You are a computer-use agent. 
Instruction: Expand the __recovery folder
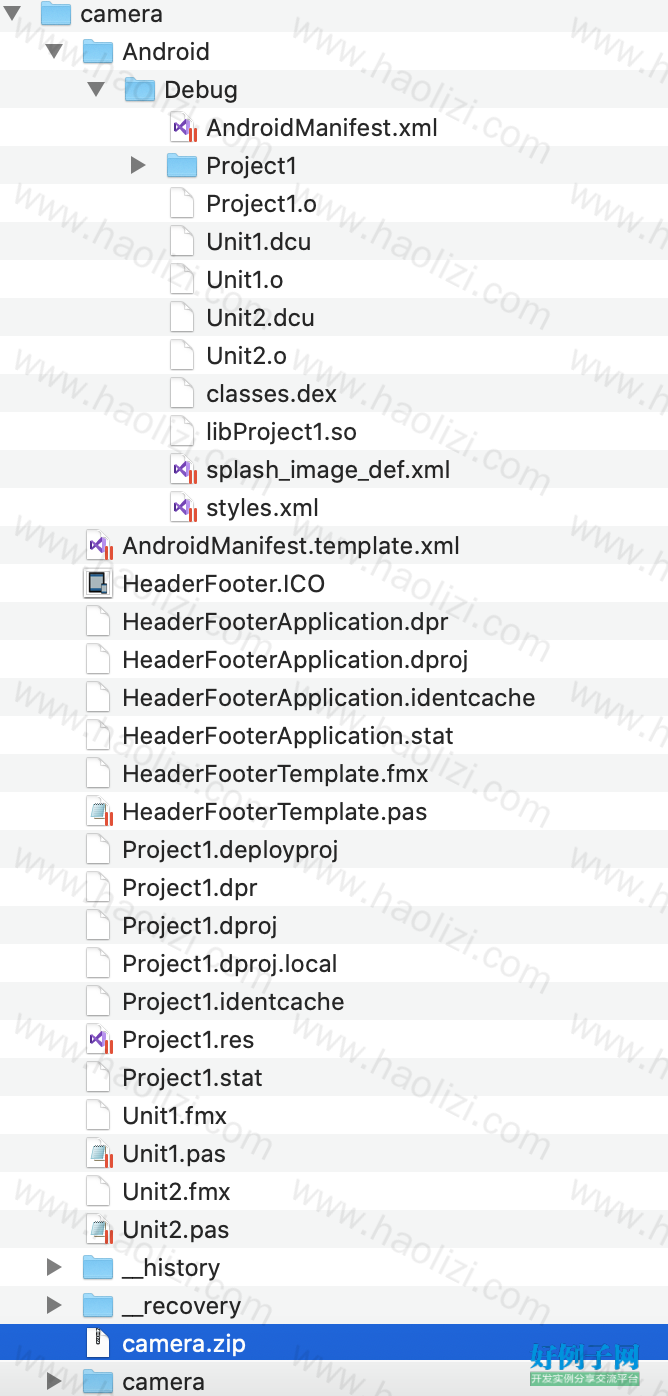[x=55, y=1305]
